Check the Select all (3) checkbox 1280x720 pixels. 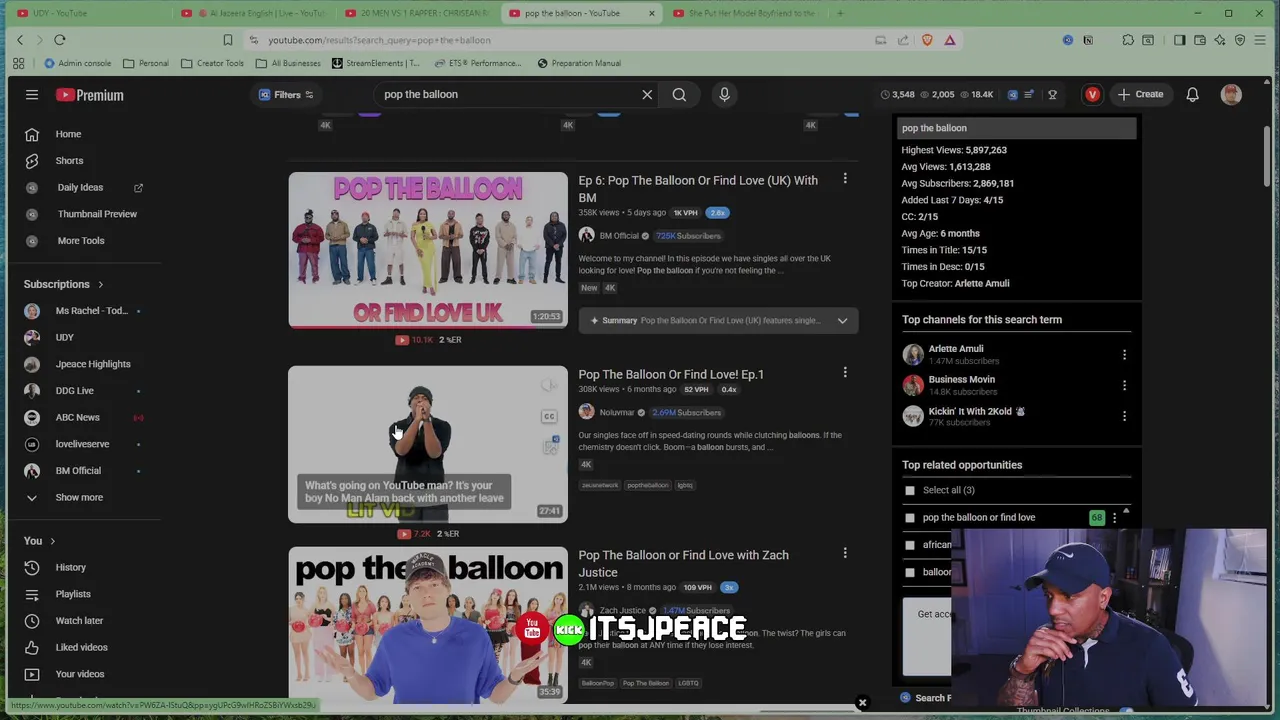tap(909, 490)
